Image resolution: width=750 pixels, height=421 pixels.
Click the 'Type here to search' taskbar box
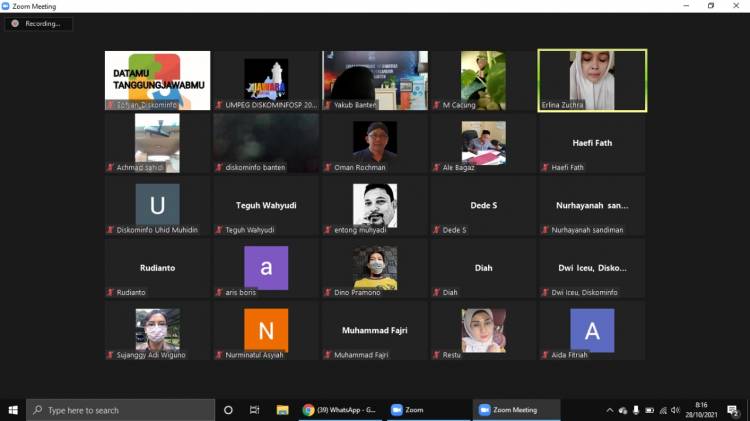point(121,410)
